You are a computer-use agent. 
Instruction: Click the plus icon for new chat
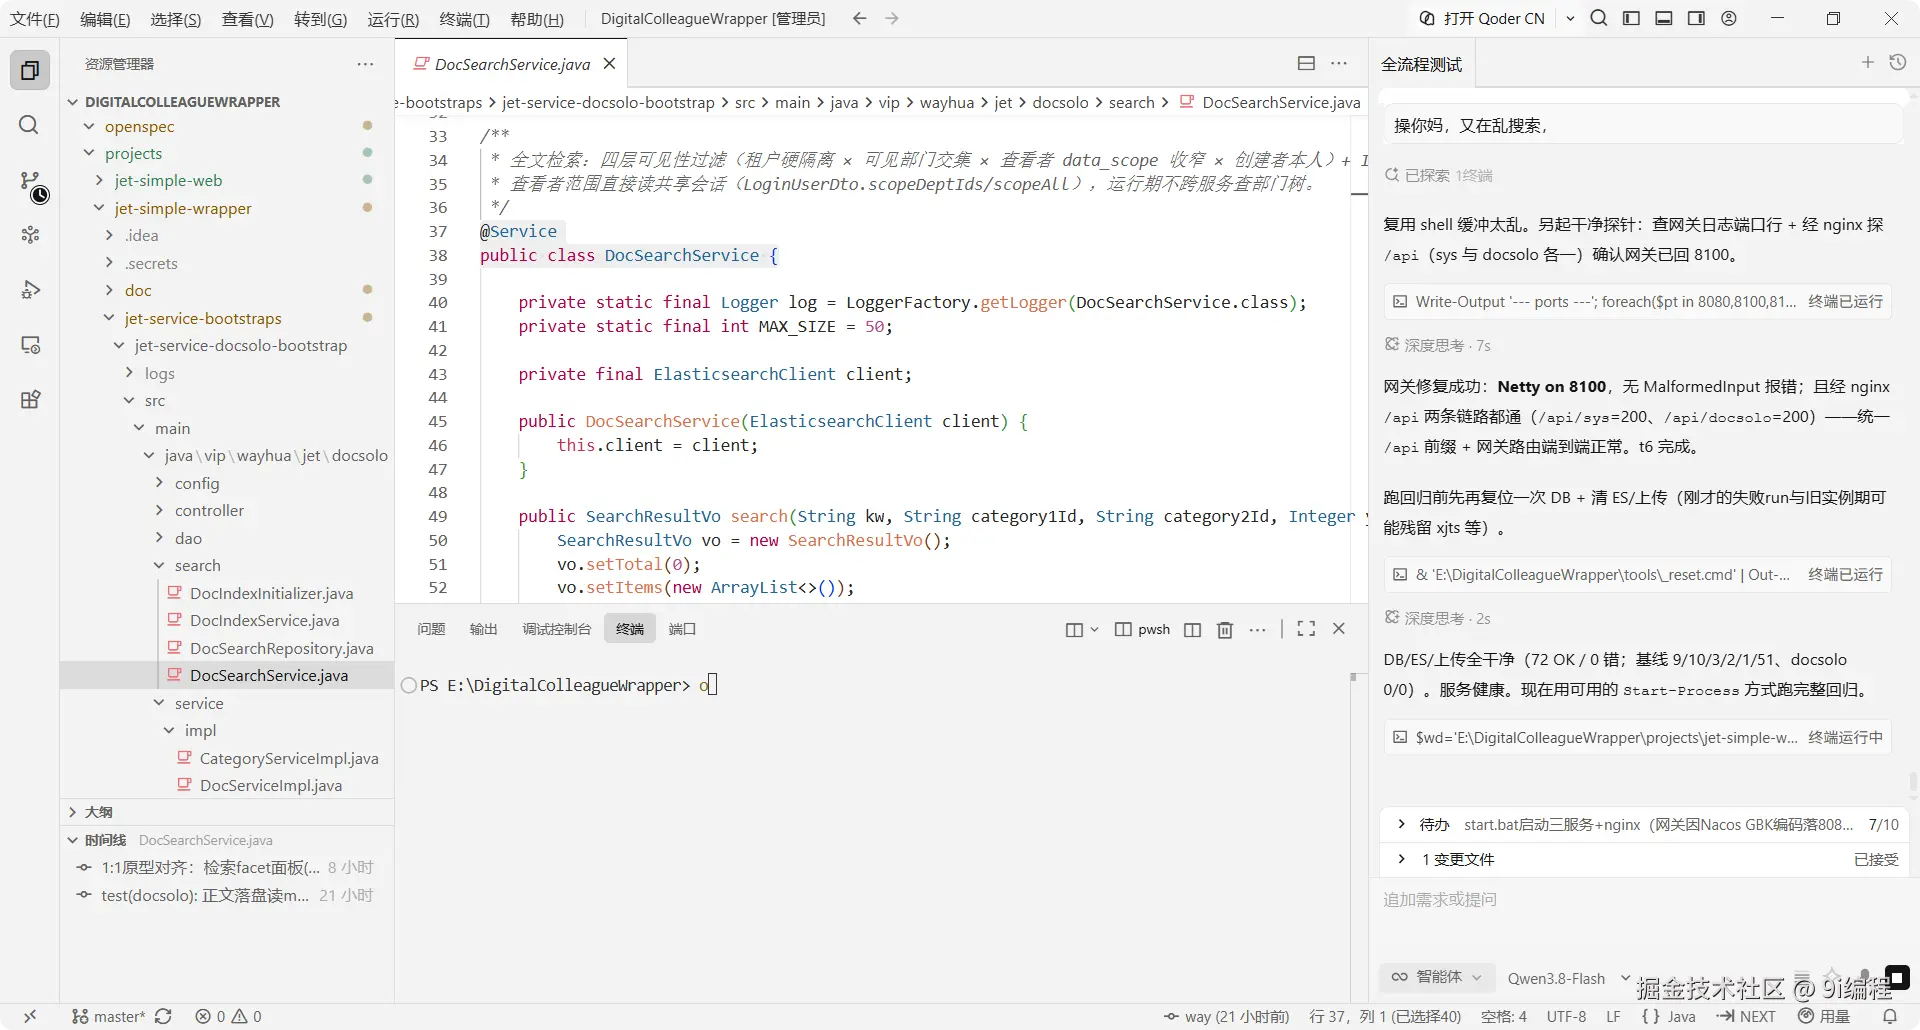pyautogui.click(x=1867, y=63)
